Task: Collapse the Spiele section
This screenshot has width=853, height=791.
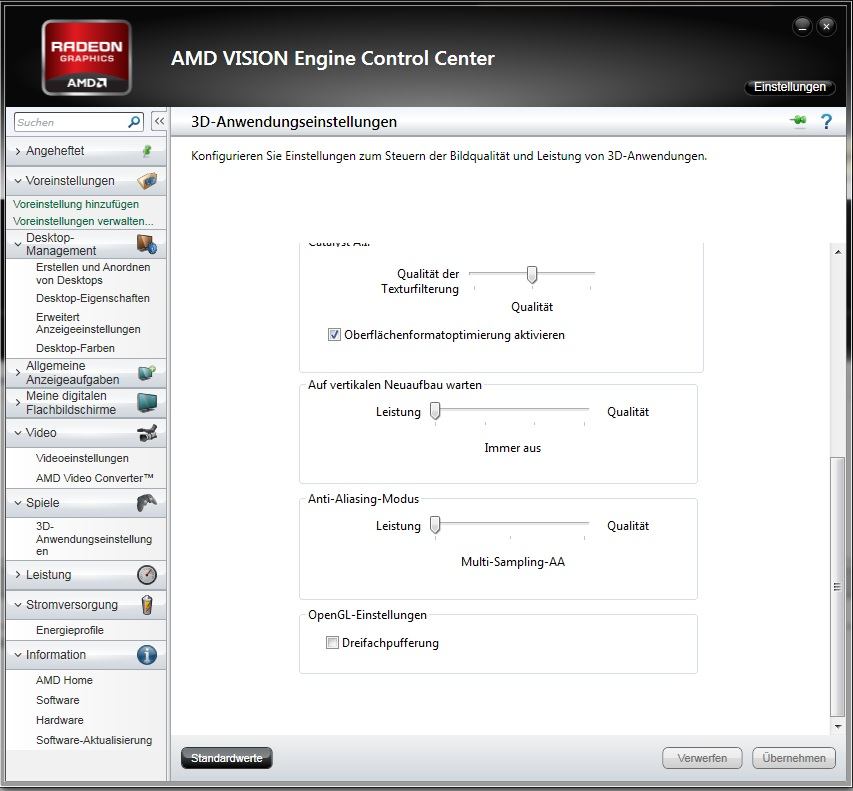Action: click(x=18, y=503)
